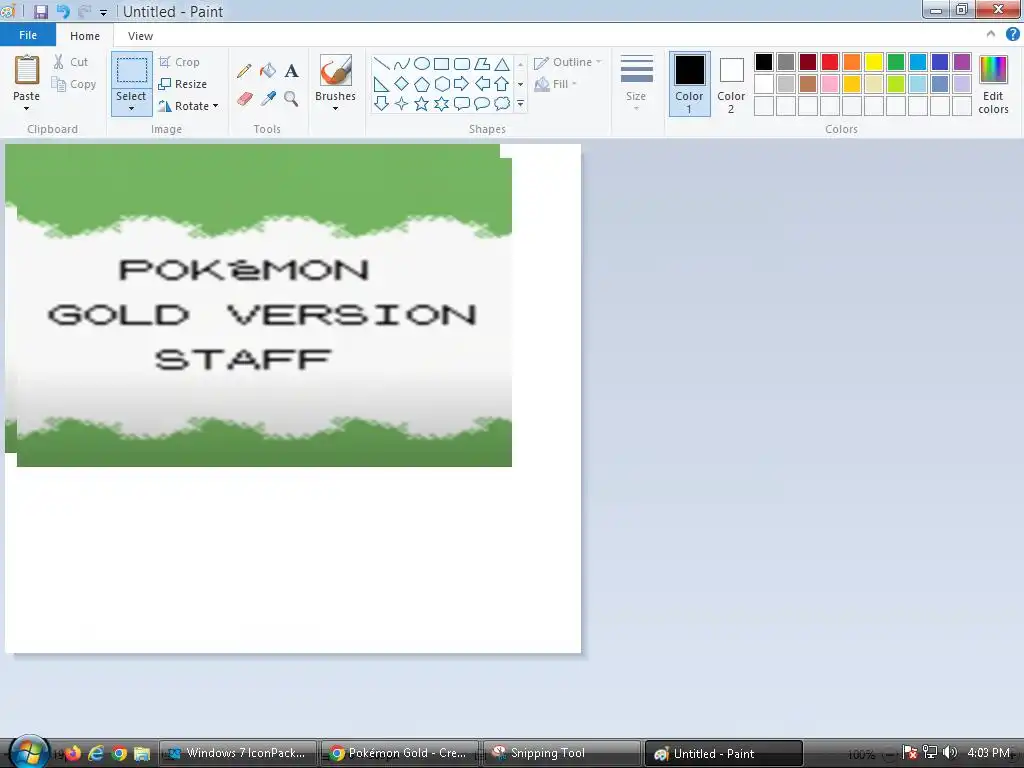The width and height of the screenshot is (1024, 768).
Task: Open the Customize Quick Access Toolbar arrow
Action: (x=103, y=12)
